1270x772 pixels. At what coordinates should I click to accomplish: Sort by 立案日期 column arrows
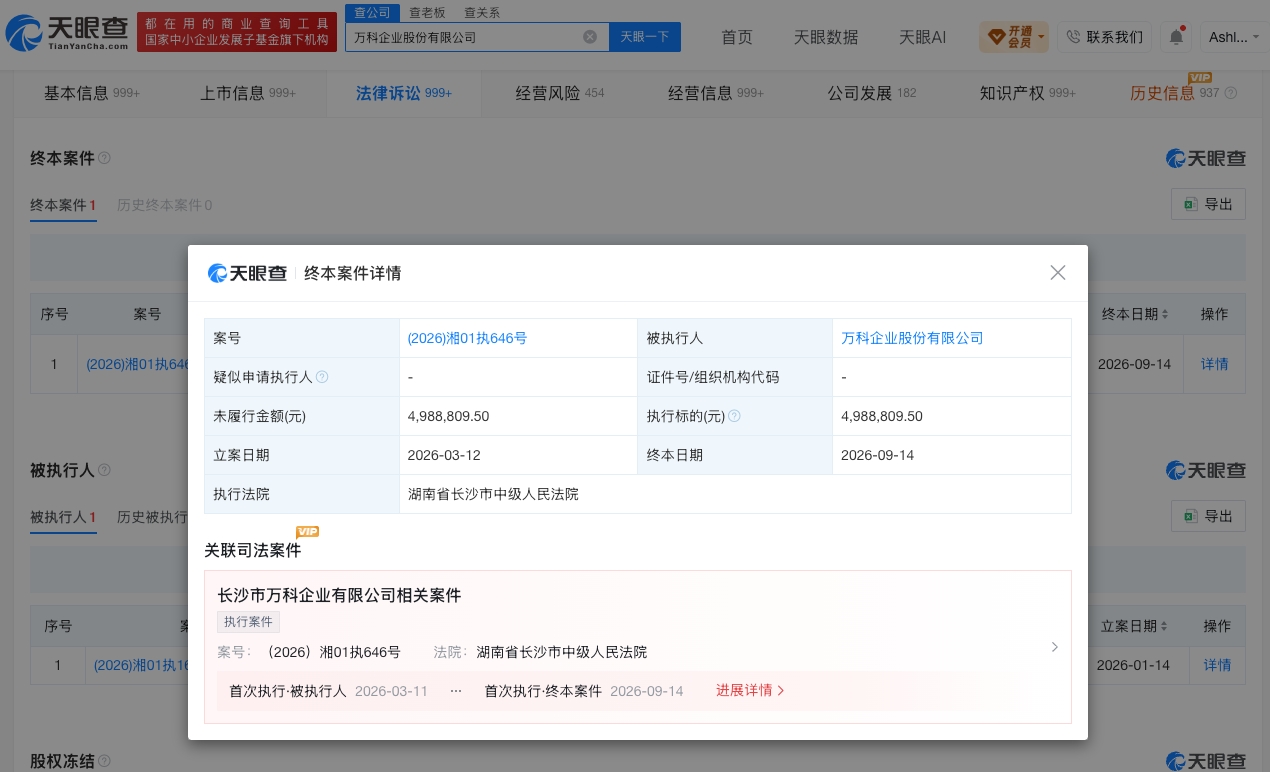pyautogui.click(x=1163, y=626)
